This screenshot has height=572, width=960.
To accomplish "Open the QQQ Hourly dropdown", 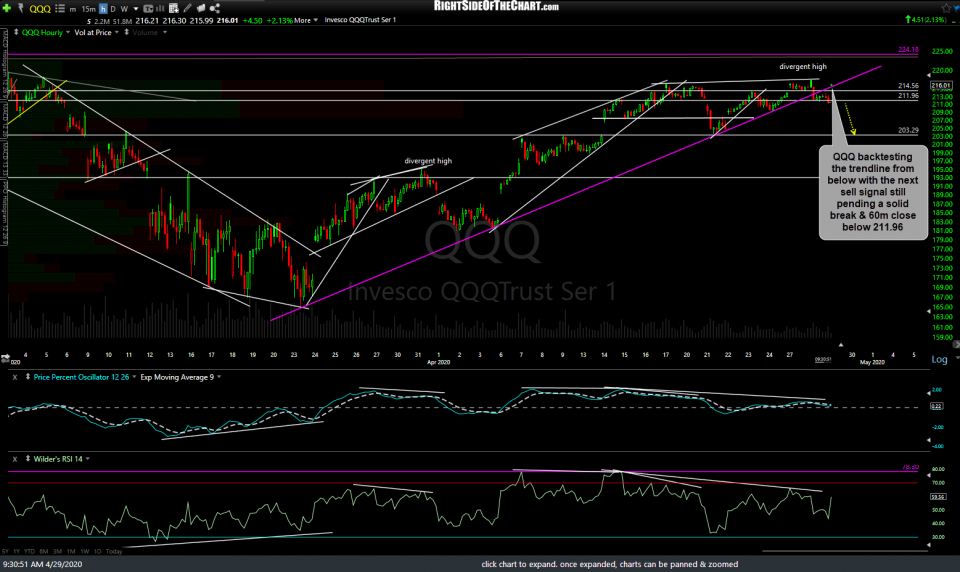I will pos(67,32).
